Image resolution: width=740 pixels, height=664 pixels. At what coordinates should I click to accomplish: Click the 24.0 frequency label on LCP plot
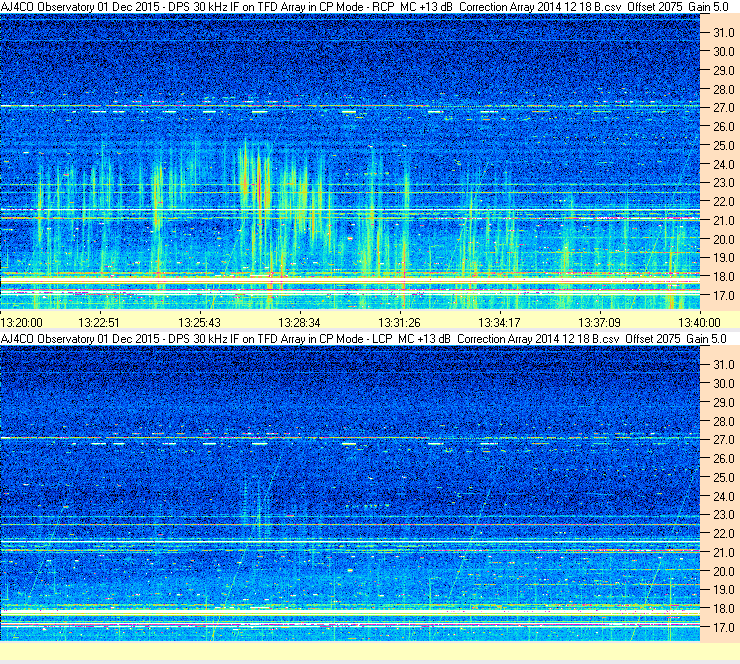[x=723, y=496]
